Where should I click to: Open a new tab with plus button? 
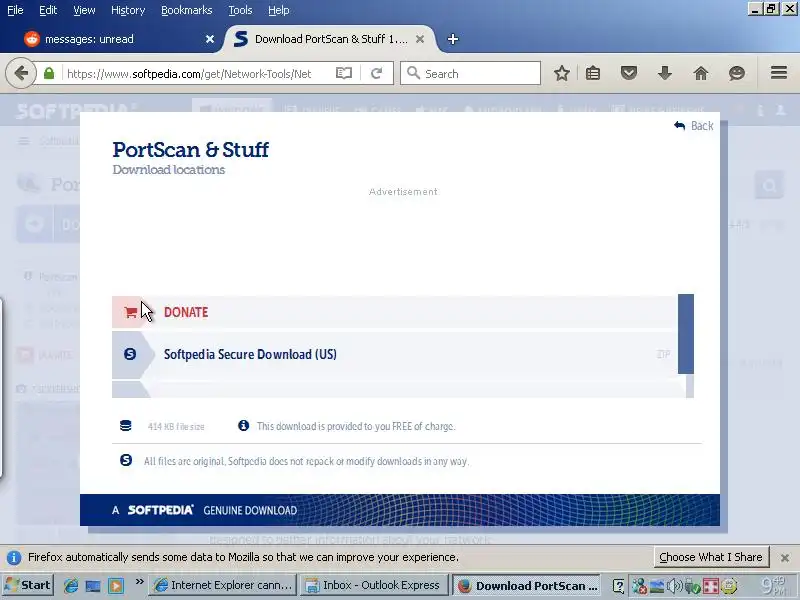coord(453,39)
